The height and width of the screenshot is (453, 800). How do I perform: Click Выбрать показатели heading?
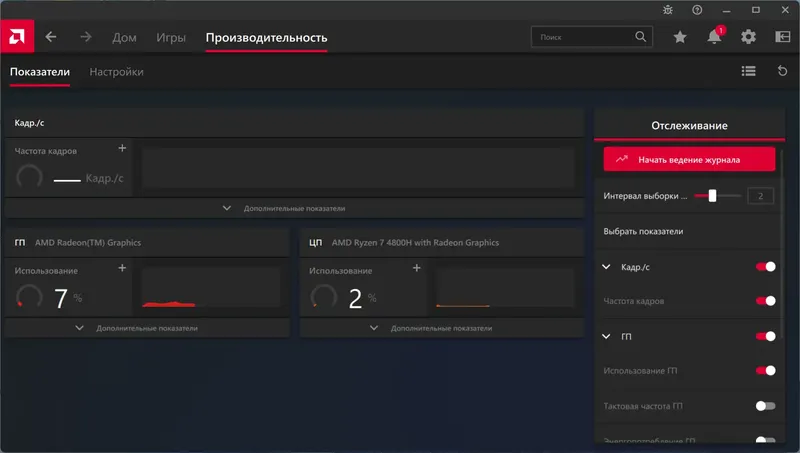coord(643,232)
